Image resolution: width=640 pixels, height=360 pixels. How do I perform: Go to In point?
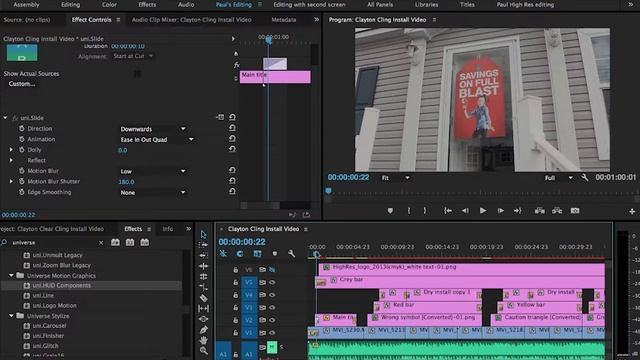(x=448, y=211)
